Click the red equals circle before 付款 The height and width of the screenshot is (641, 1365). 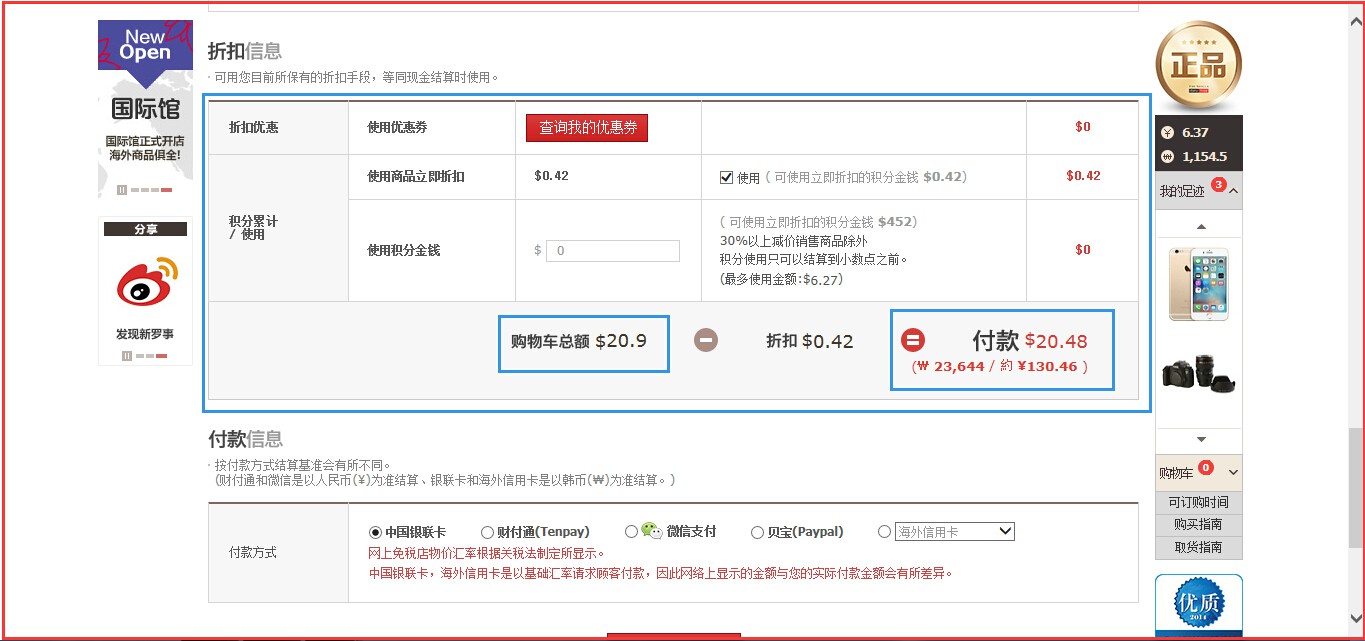point(911,340)
